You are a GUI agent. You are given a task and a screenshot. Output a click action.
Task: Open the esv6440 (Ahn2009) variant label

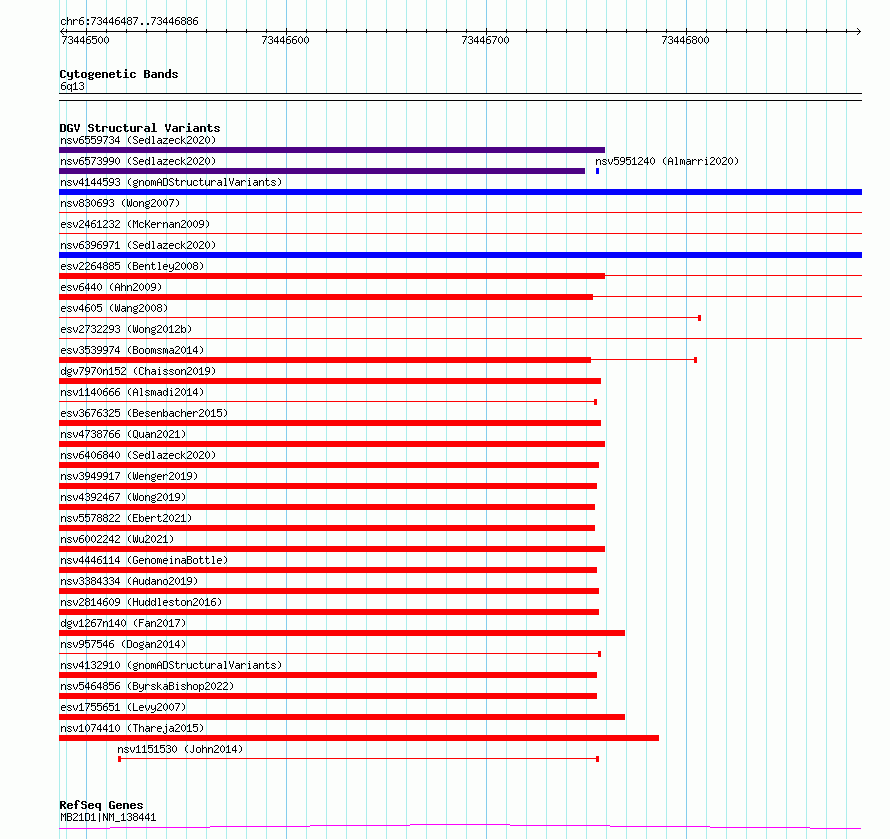[x=111, y=287]
